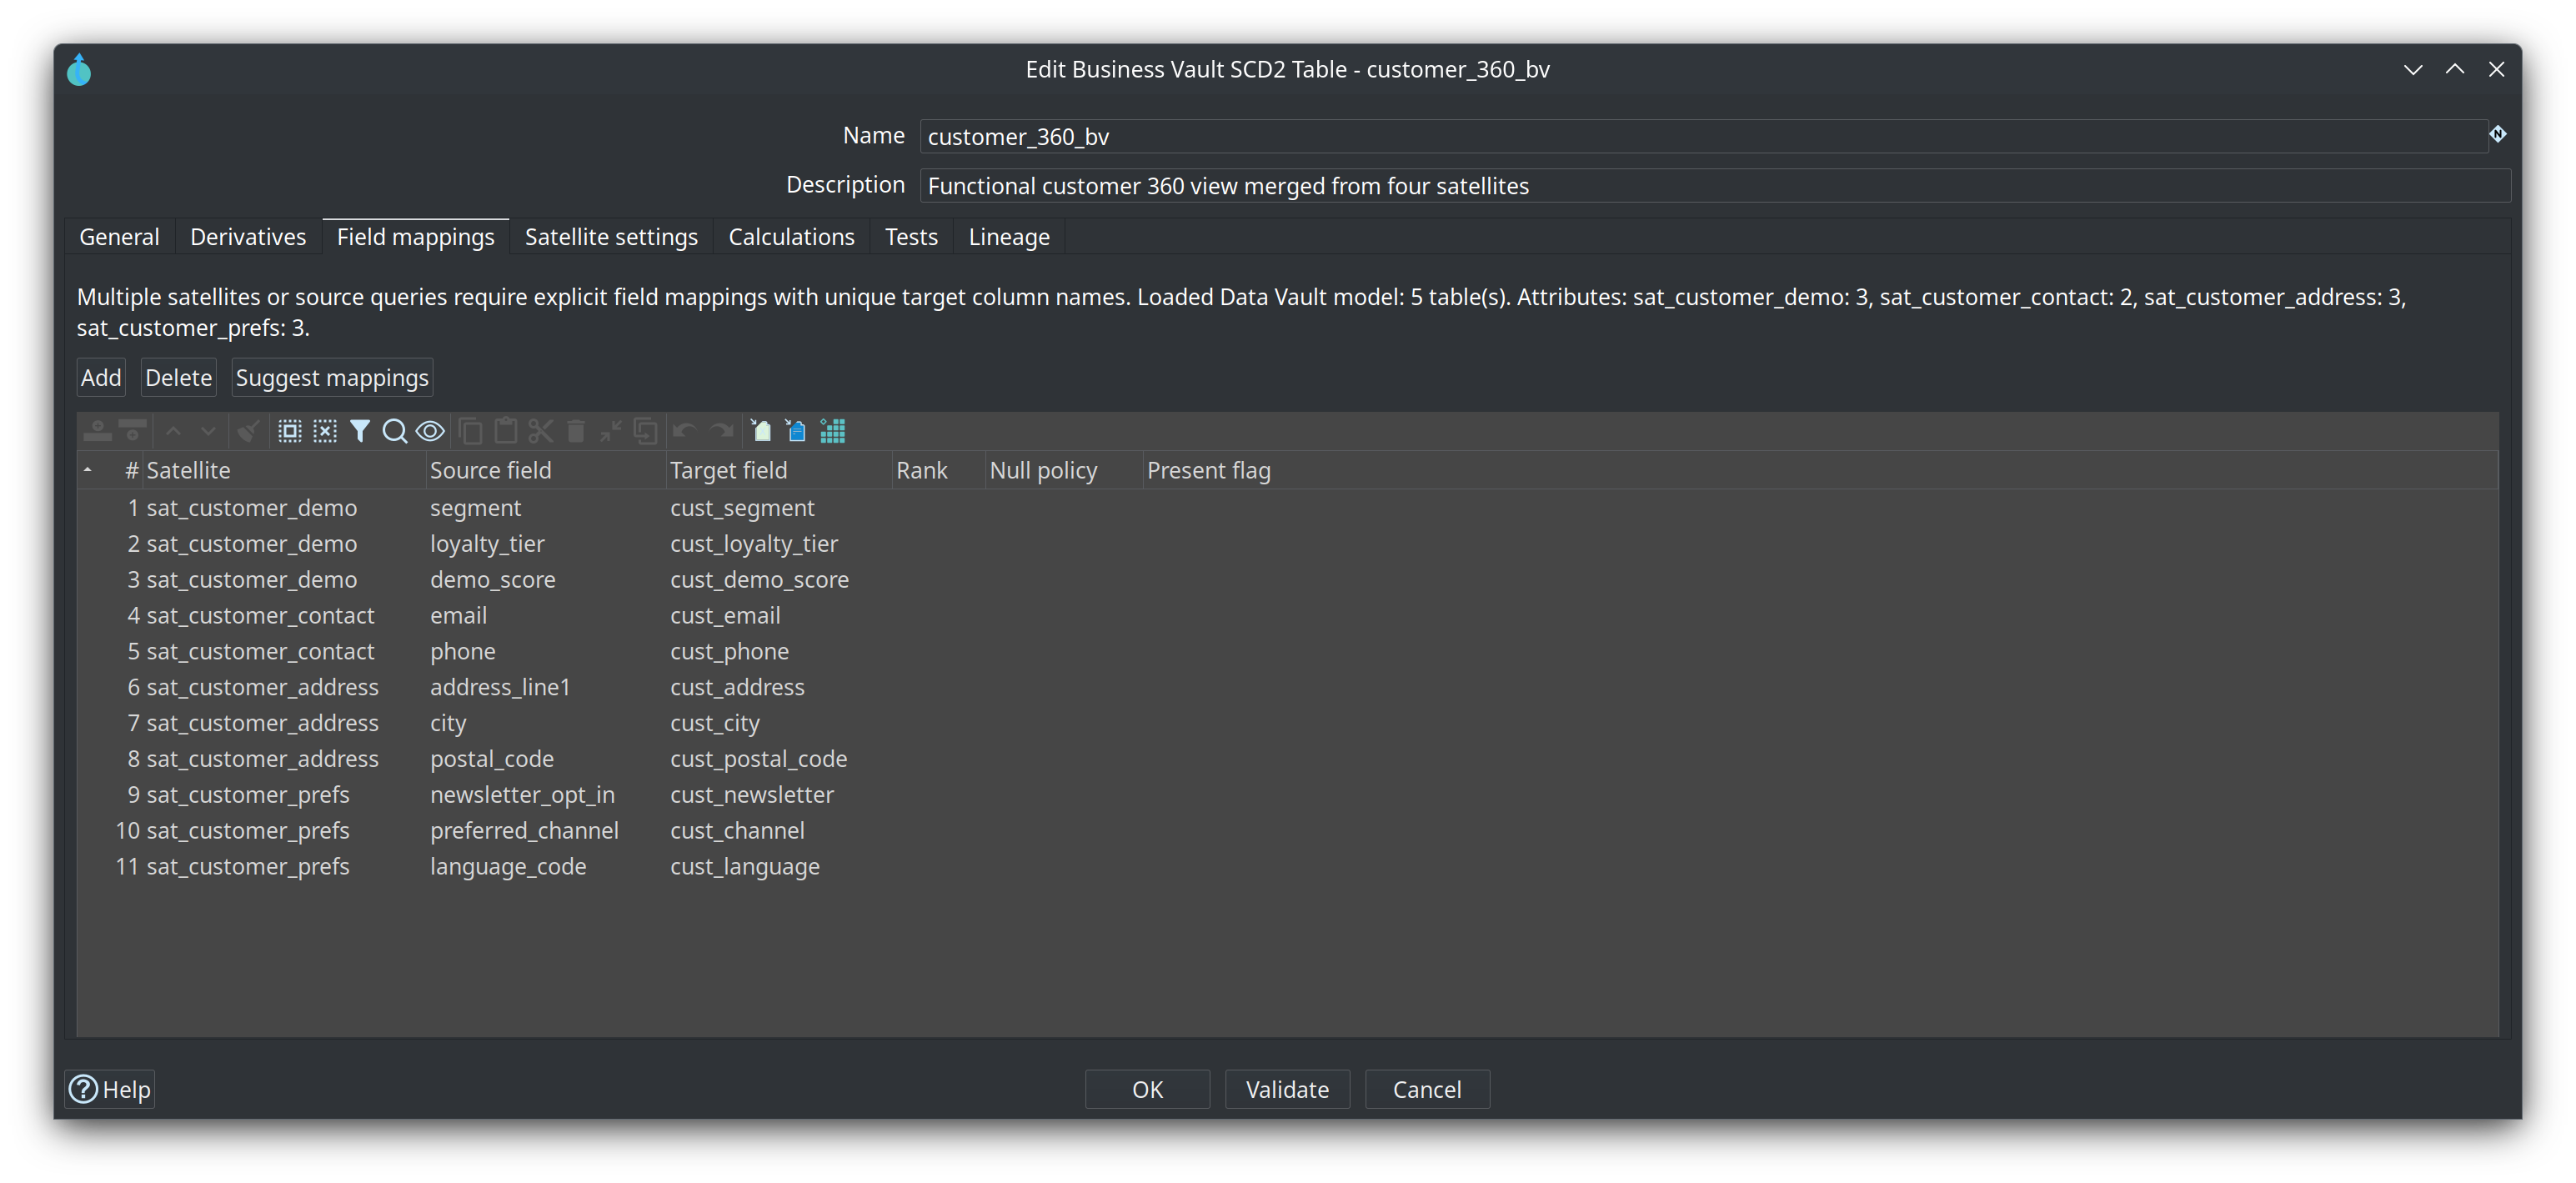2576x1183 pixels.
Task: Click the magnifier search icon in toolbar
Action: coord(395,431)
